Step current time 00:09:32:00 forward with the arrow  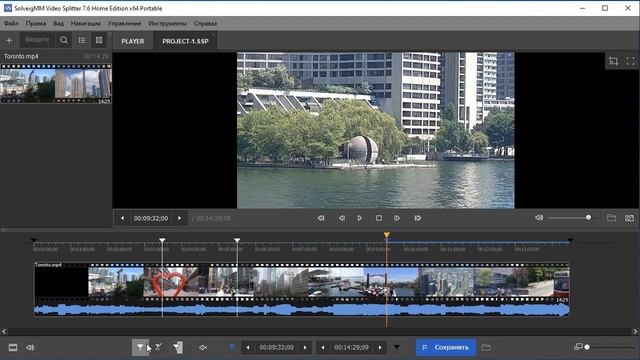click(x=305, y=348)
